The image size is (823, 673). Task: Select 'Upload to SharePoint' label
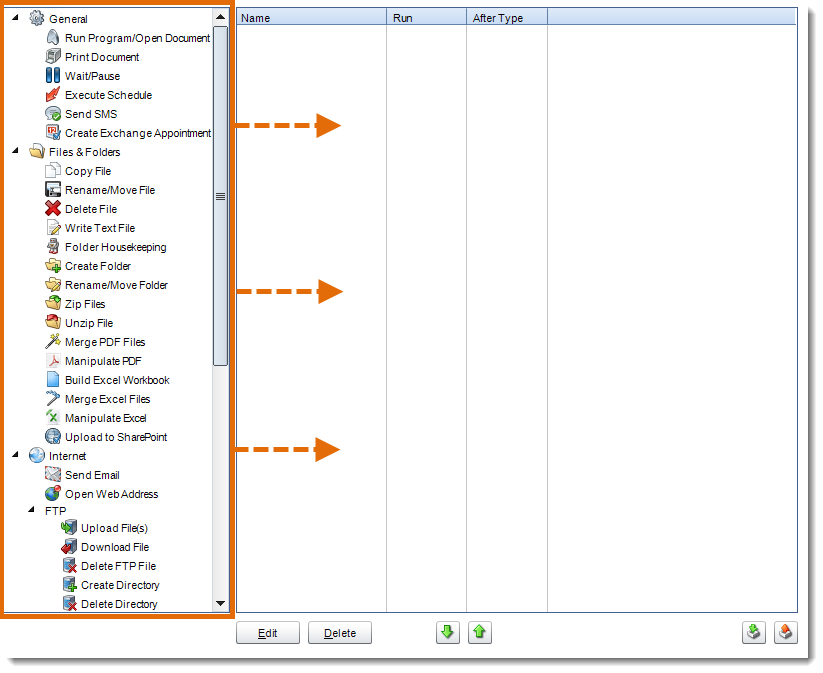(x=116, y=437)
